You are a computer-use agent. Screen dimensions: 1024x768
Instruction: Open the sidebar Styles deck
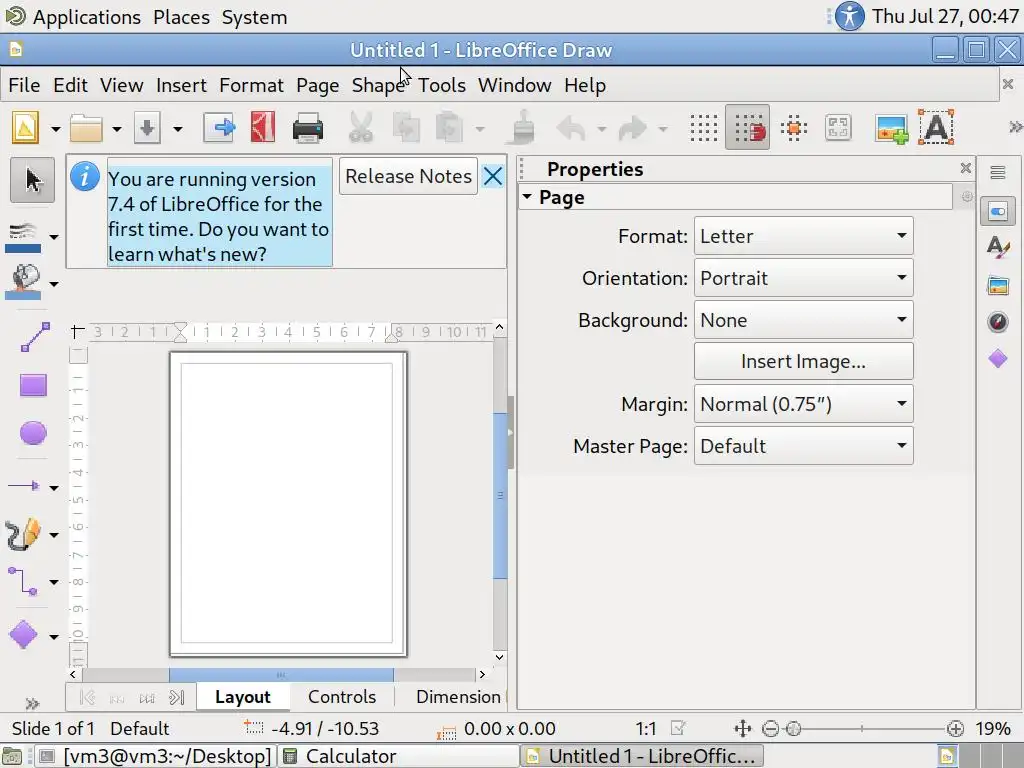tap(997, 248)
